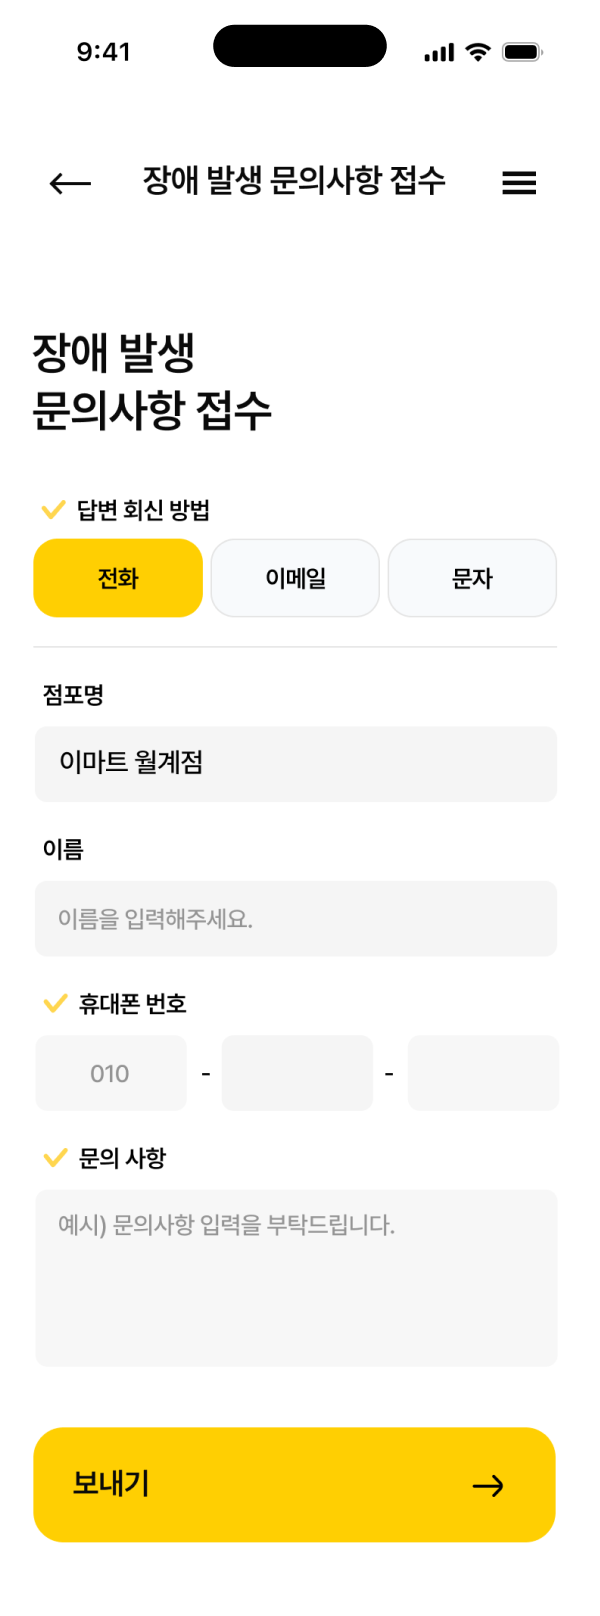Screen dimensions: 600x1616
Task: Click the middle phone number field
Action: pos(297,1072)
